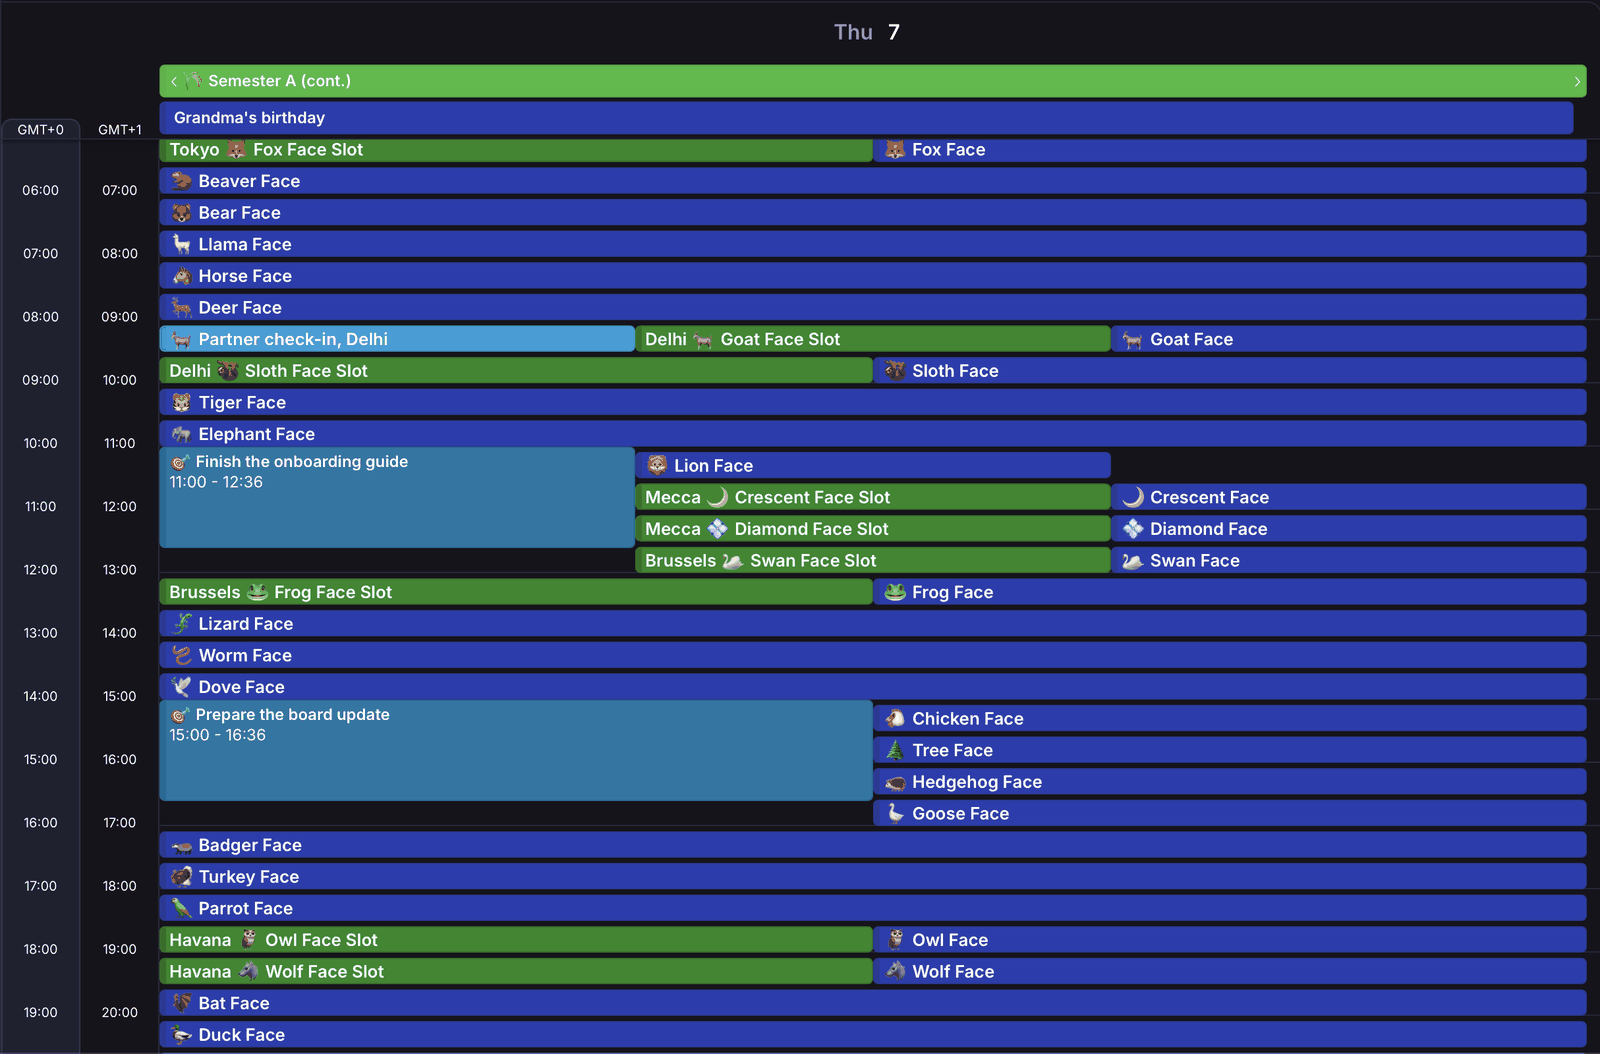Click the goose icon on Goose Face
1600x1054 pixels.
895,814
